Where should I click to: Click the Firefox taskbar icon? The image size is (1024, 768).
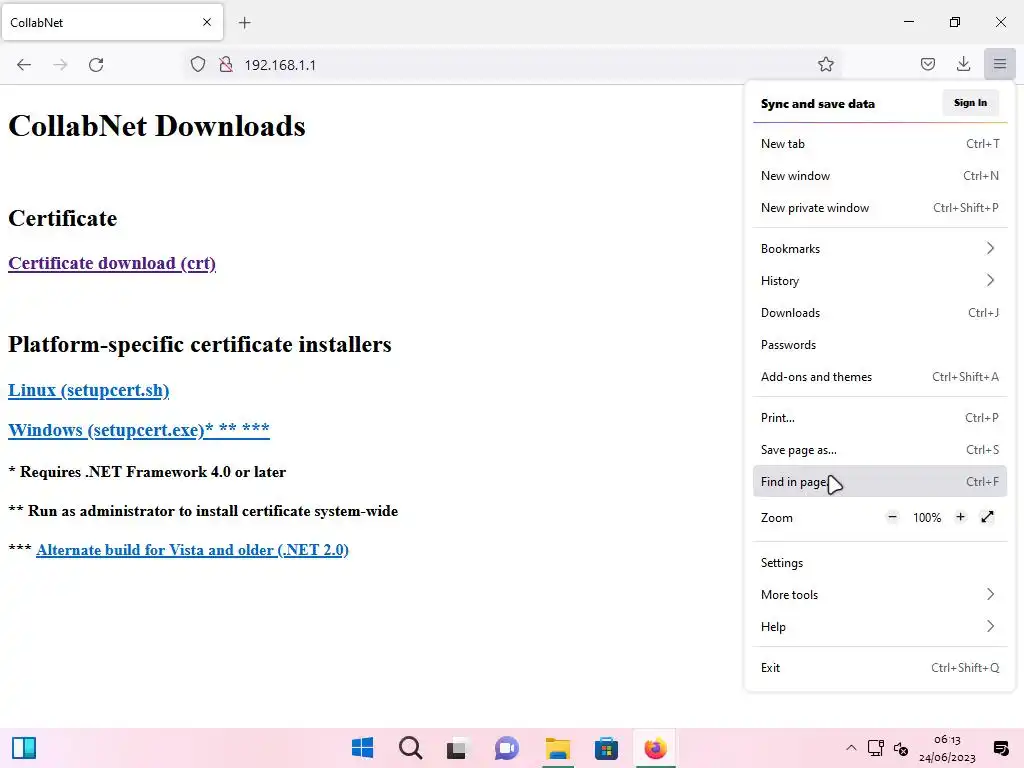point(655,748)
